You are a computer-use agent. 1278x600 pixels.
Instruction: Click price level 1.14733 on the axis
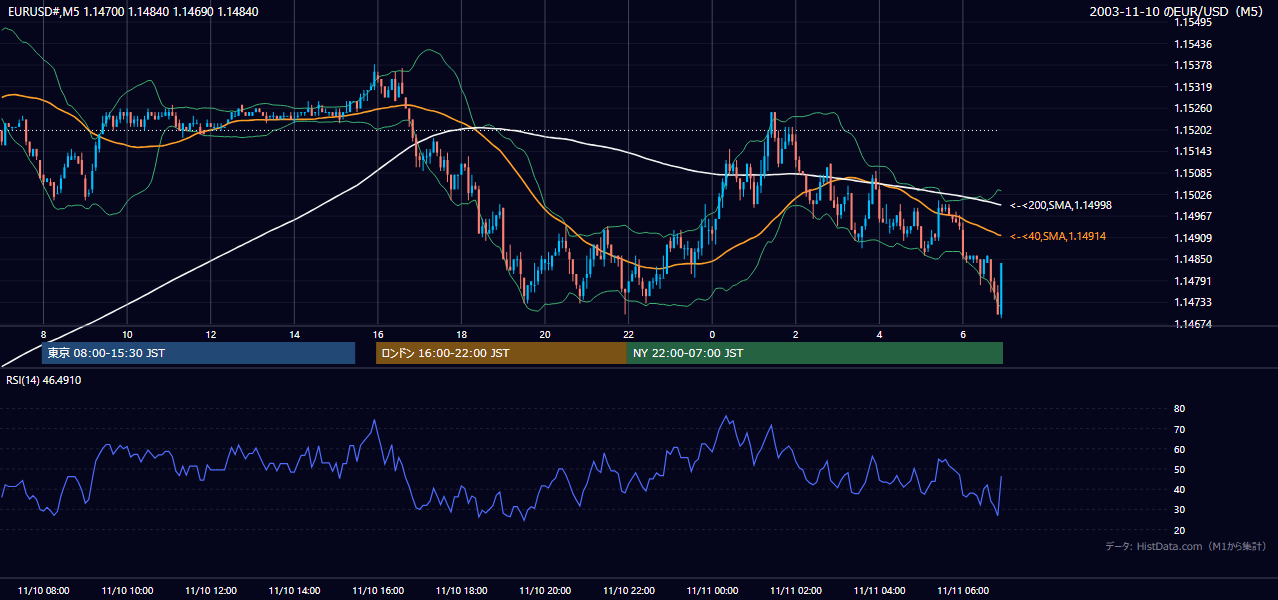tap(1194, 302)
